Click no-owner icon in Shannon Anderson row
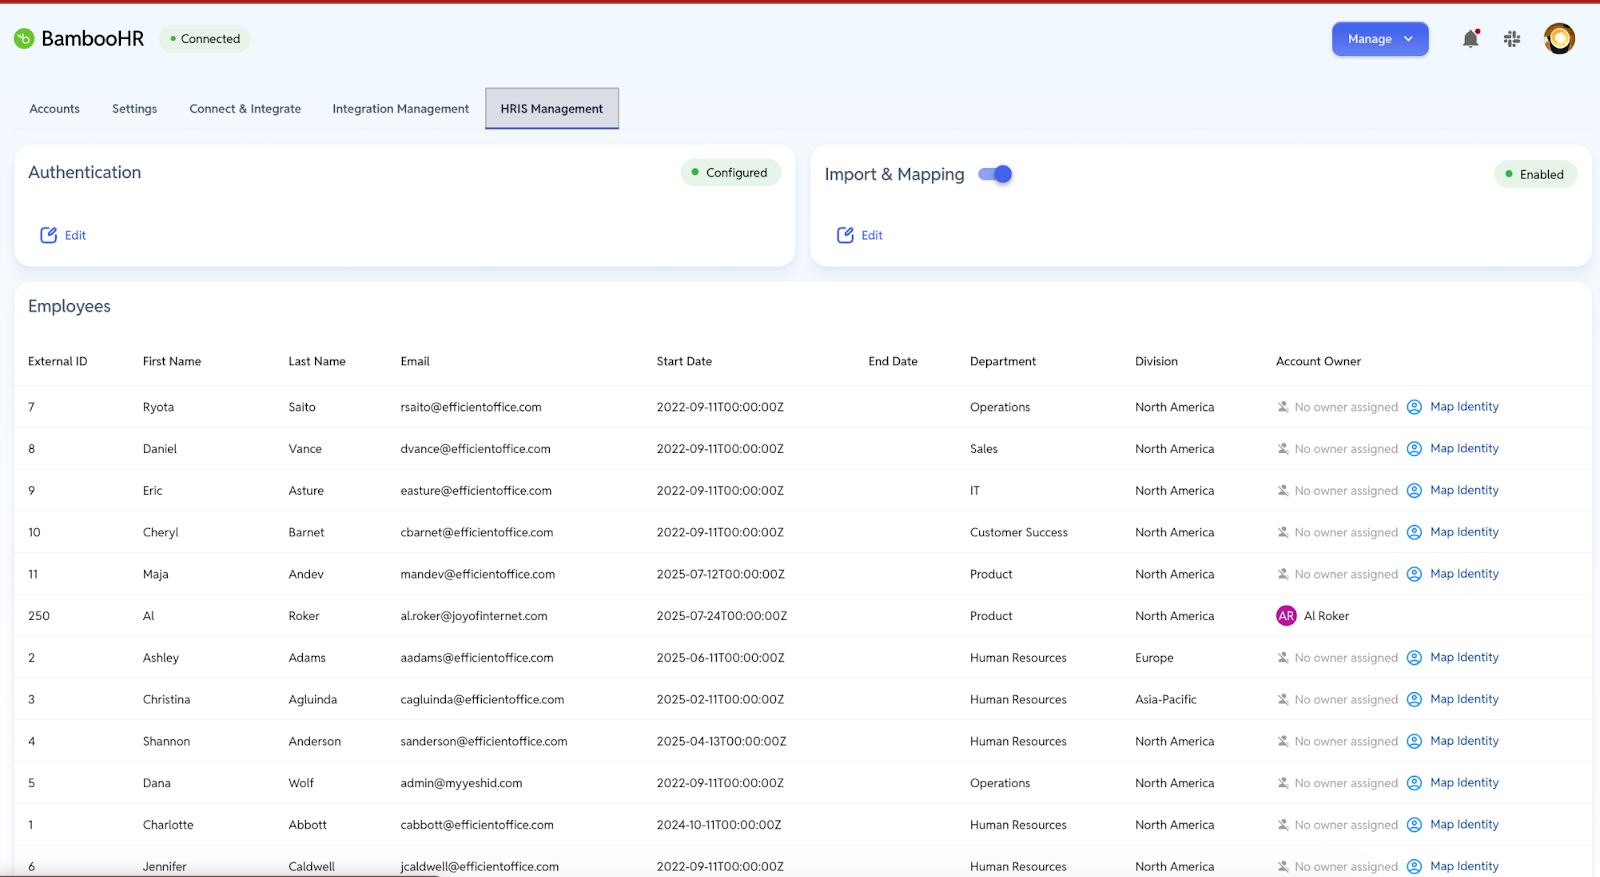This screenshot has height=877, width=1600. click(x=1283, y=742)
